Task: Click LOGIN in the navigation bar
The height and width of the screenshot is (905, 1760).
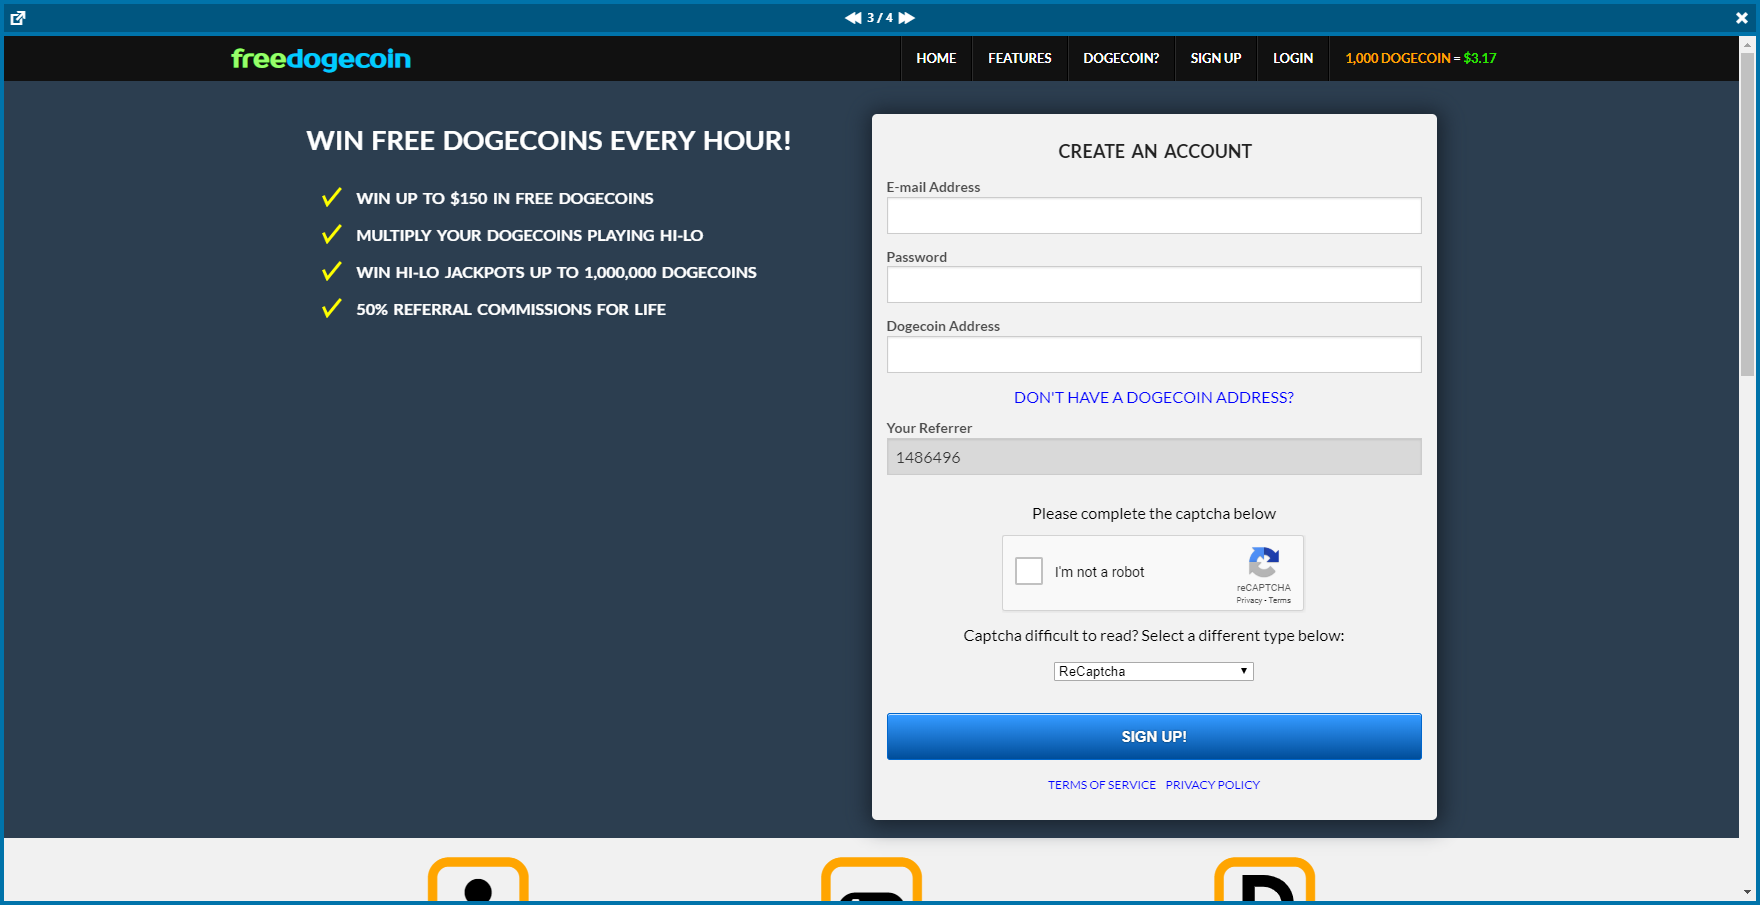Action: (1292, 59)
